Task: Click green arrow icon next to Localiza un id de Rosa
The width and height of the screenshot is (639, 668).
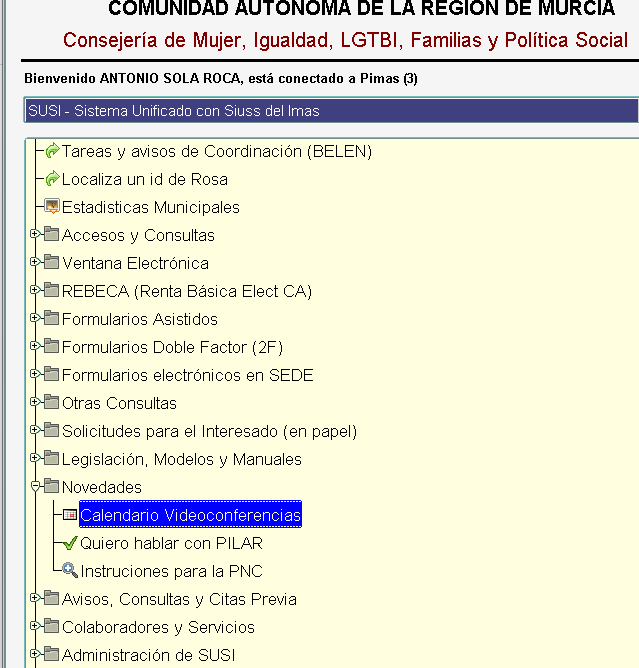Action: point(52,180)
